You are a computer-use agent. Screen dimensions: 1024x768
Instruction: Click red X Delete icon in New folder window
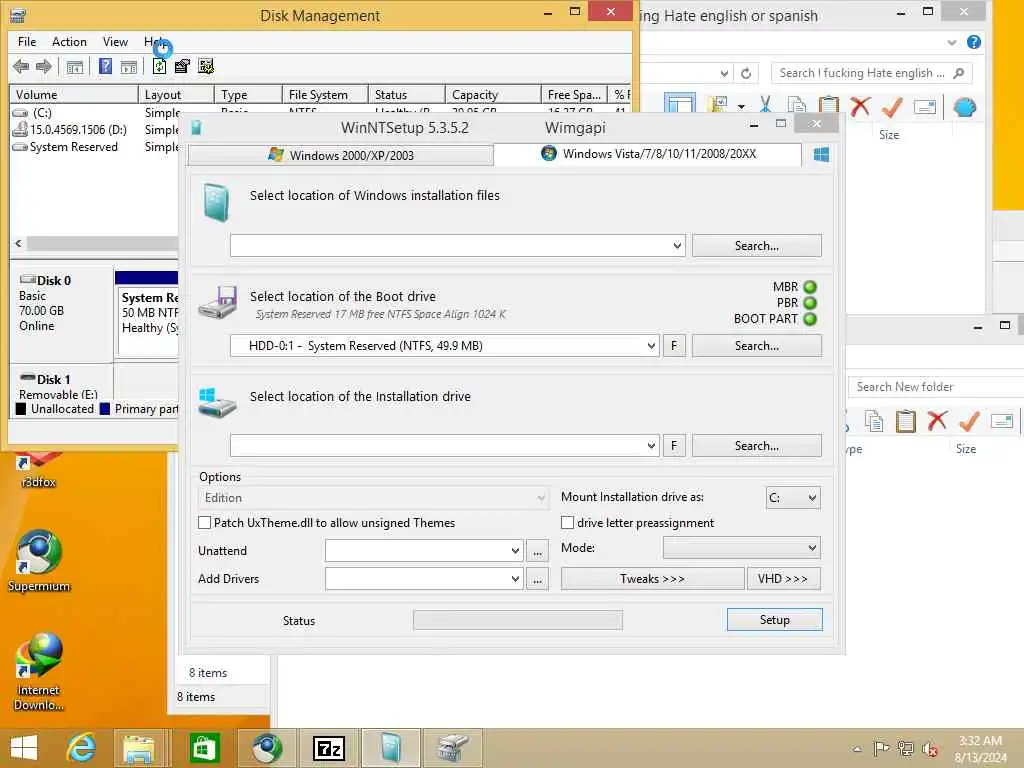tap(937, 421)
